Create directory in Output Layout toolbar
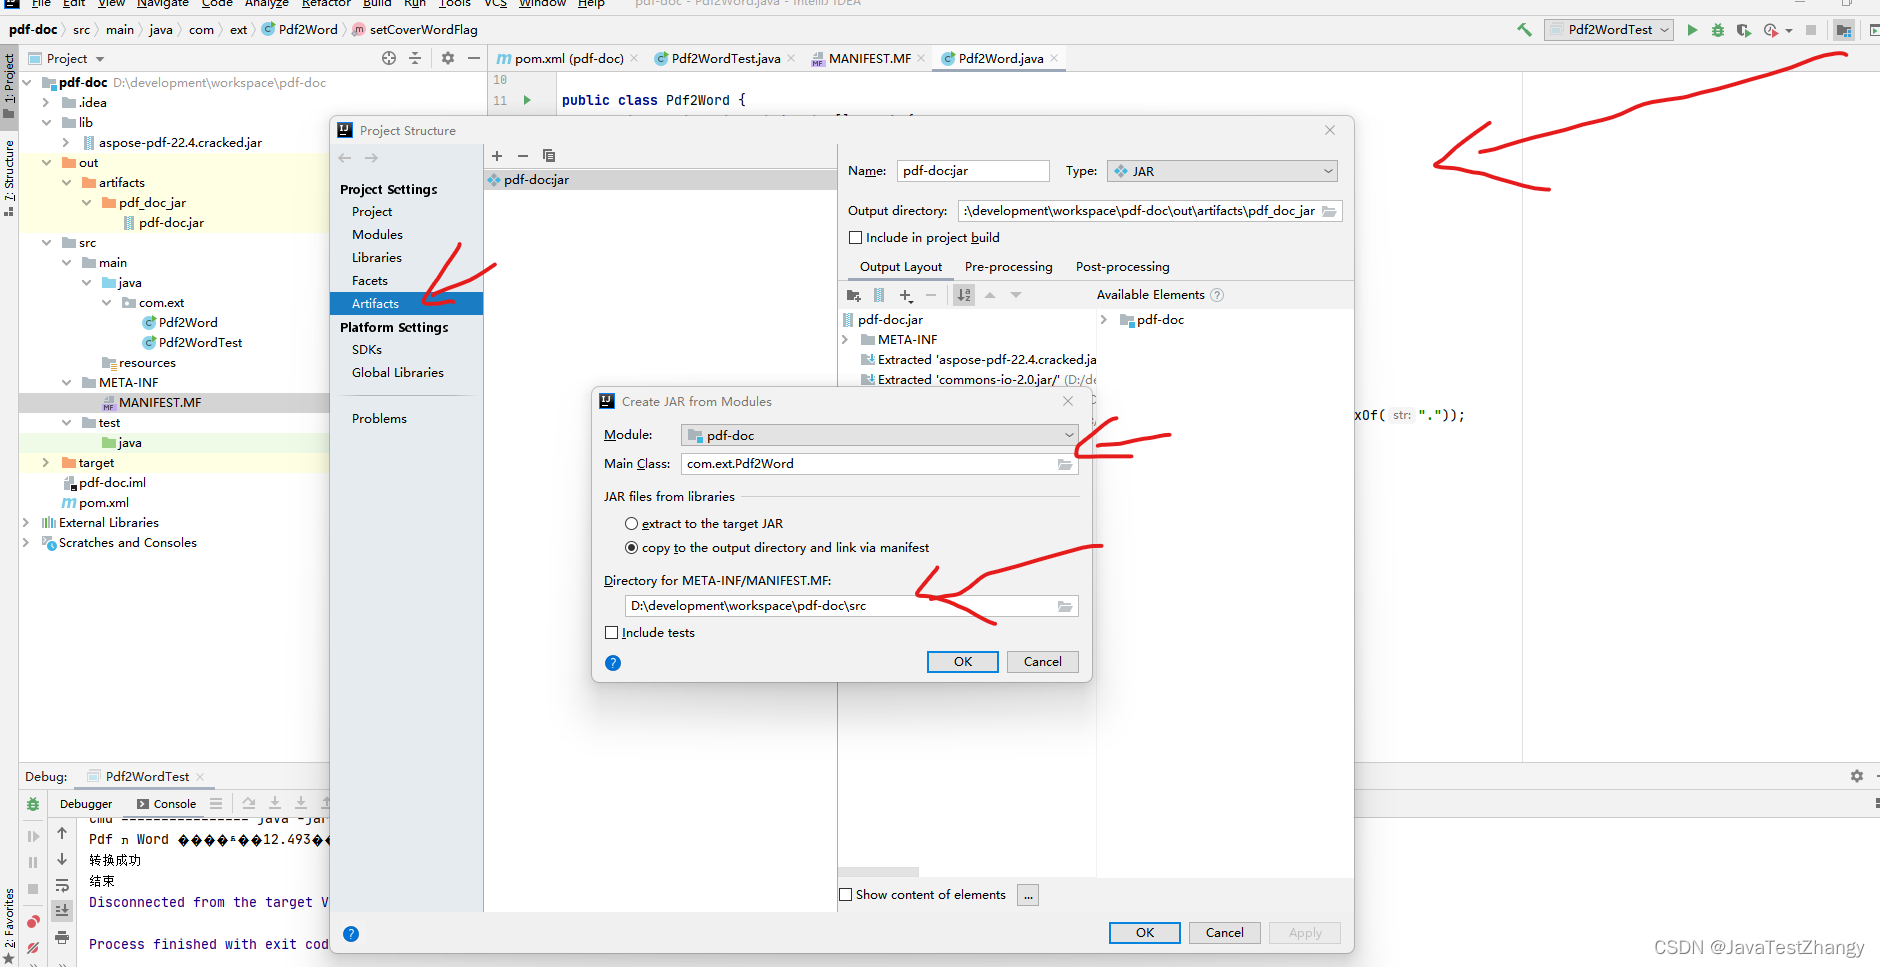Screen dimensions: 1880x967 pyautogui.click(x=854, y=295)
